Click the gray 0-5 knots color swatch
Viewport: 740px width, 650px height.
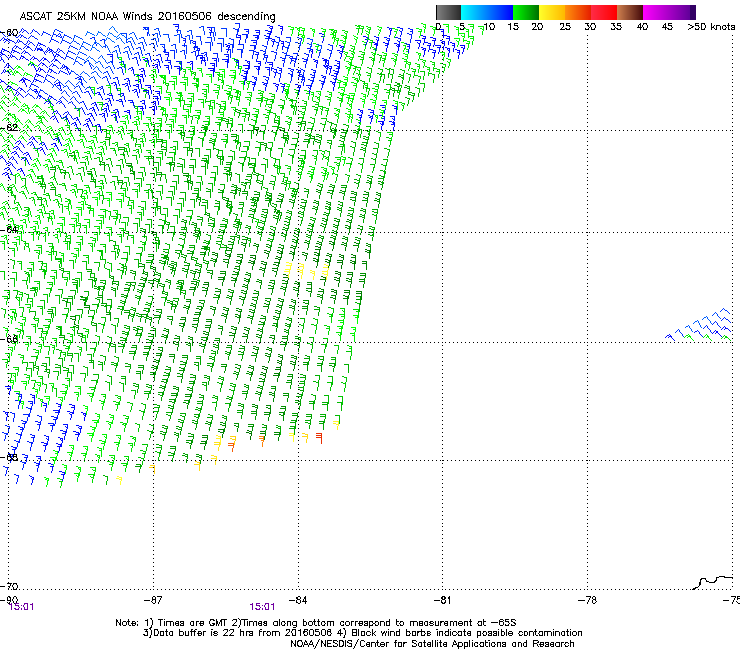[x=448, y=12]
